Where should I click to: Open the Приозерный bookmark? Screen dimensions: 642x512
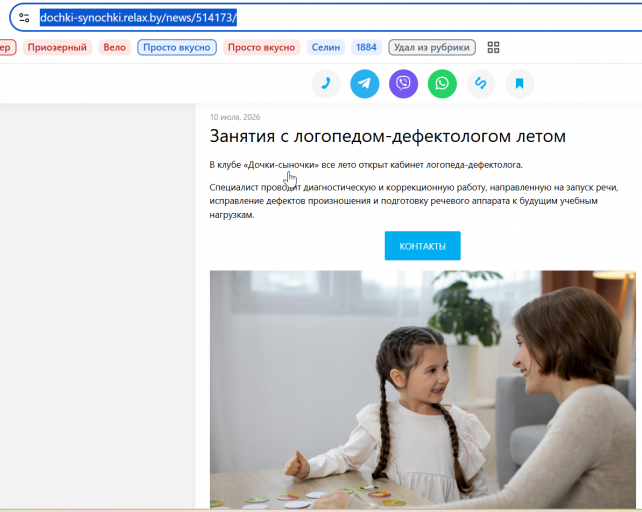[x=57, y=48]
